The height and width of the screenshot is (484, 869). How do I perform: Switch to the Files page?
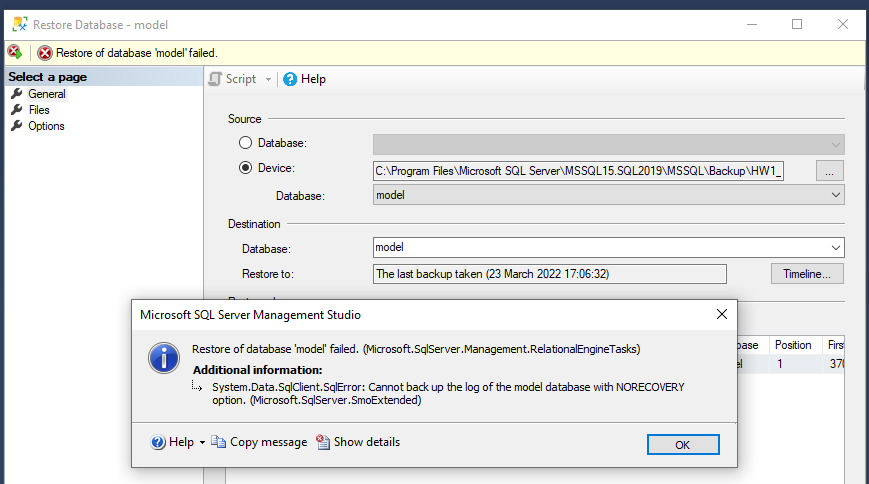pyautogui.click(x=39, y=110)
